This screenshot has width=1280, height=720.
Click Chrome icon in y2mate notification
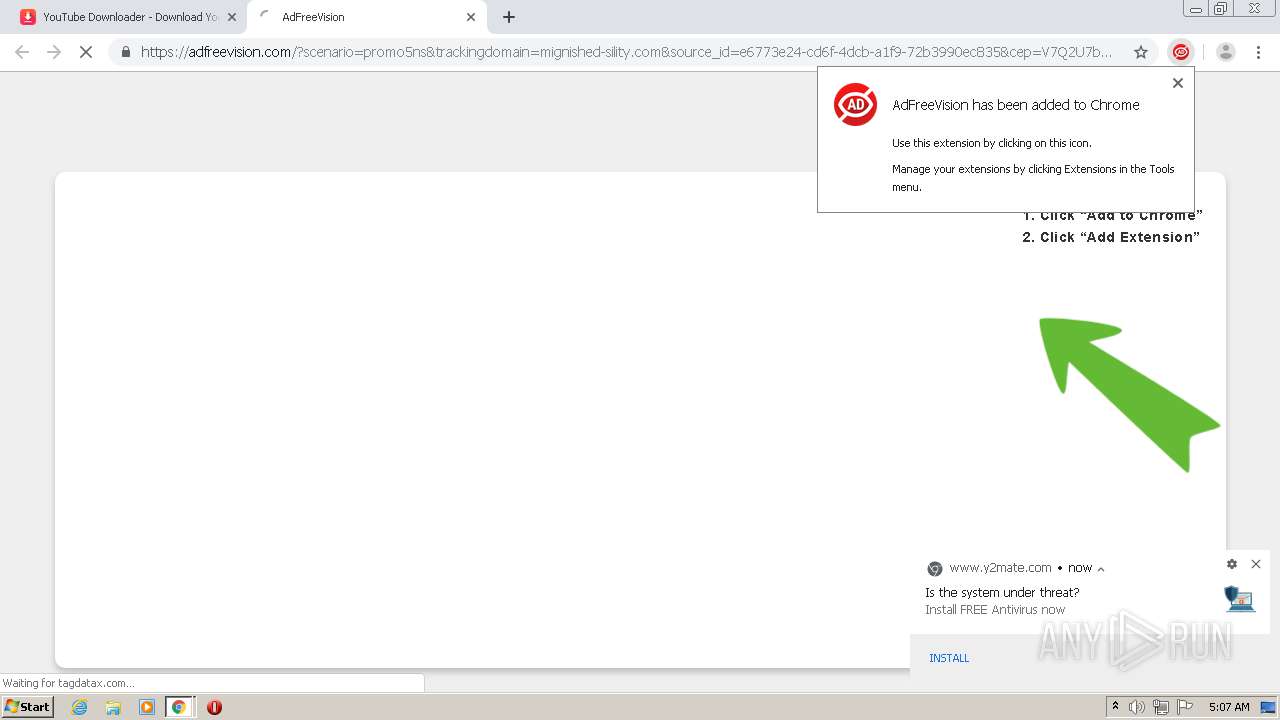(935, 568)
